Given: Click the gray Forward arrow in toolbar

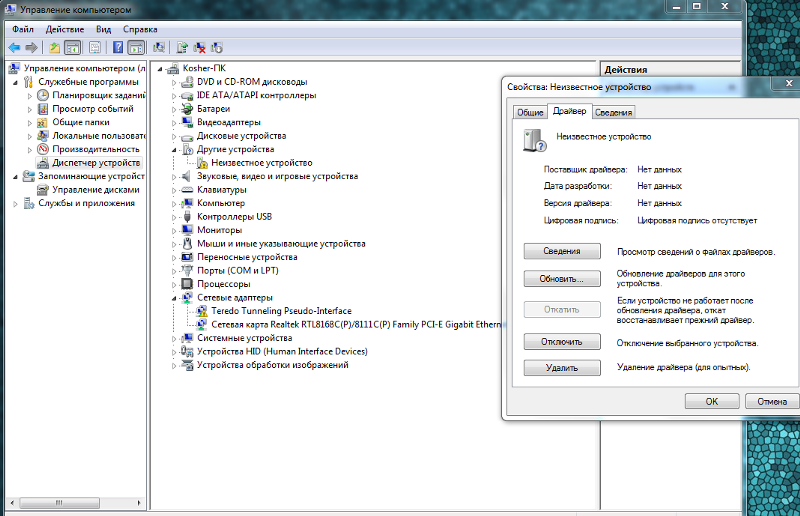Looking at the screenshot, I should pyautogui.click(x=31, y=48).
